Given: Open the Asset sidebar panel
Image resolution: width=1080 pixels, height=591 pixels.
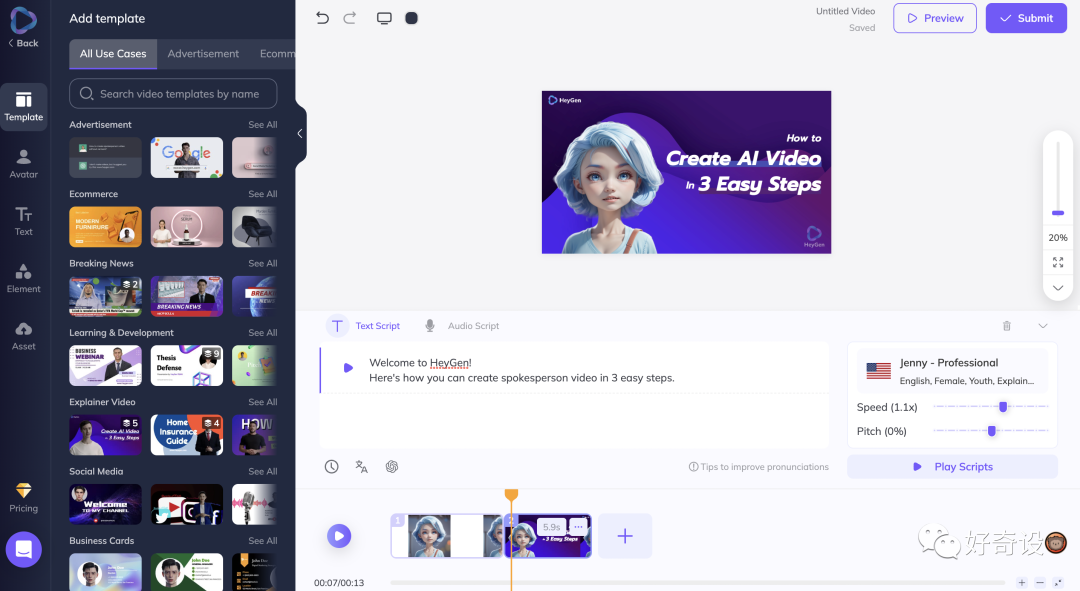Looking at the screenshot, I should (x=24, y=336).
